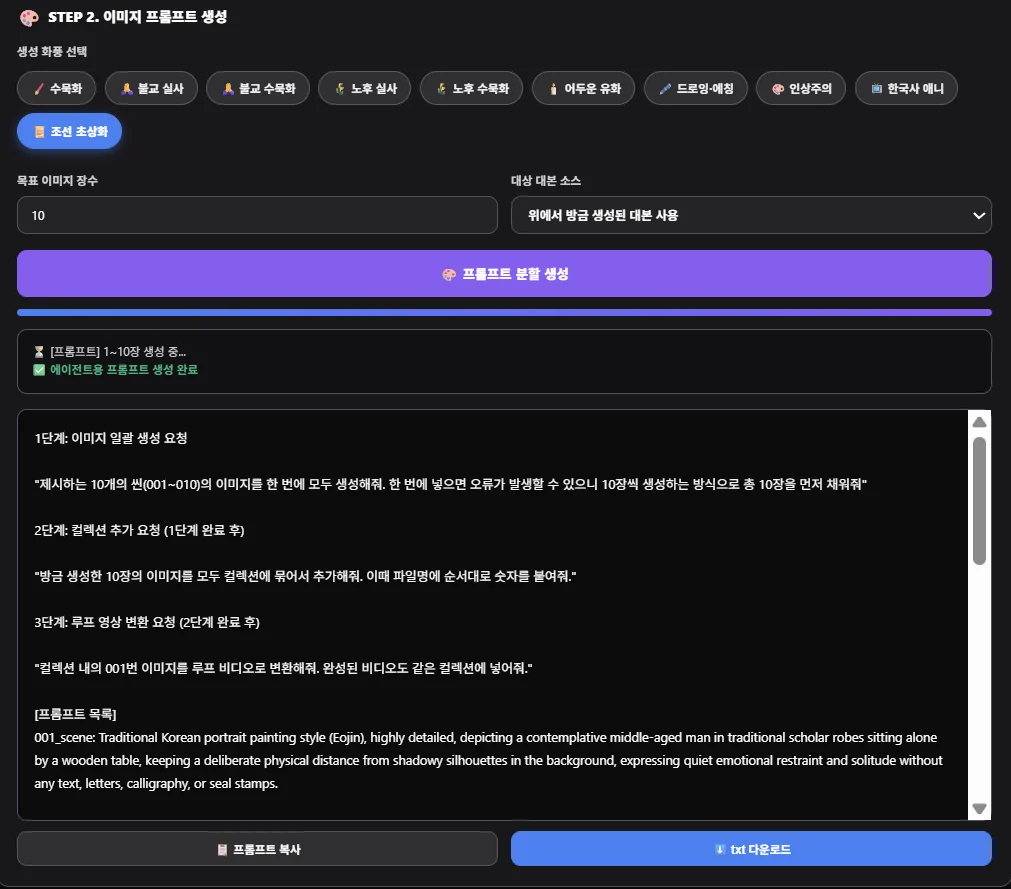Choose the 노후 수묵화 style chip

471,88
